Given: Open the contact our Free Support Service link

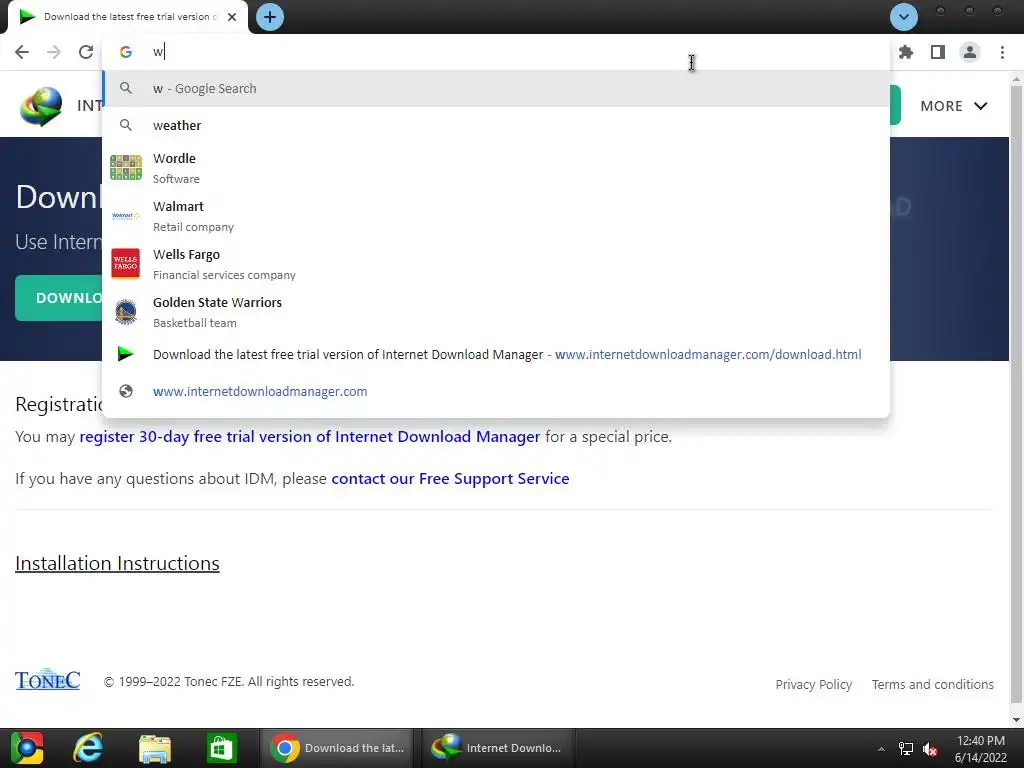Looking at the screenshot, I should click(450, 479).
